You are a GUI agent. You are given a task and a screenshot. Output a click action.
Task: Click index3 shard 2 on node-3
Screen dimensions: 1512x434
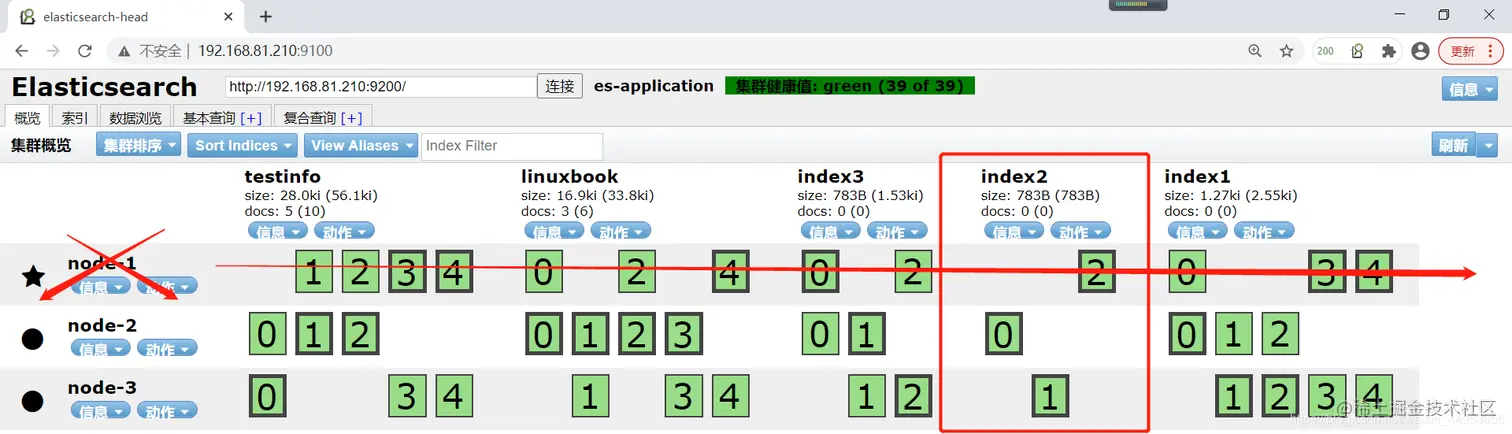912,396
